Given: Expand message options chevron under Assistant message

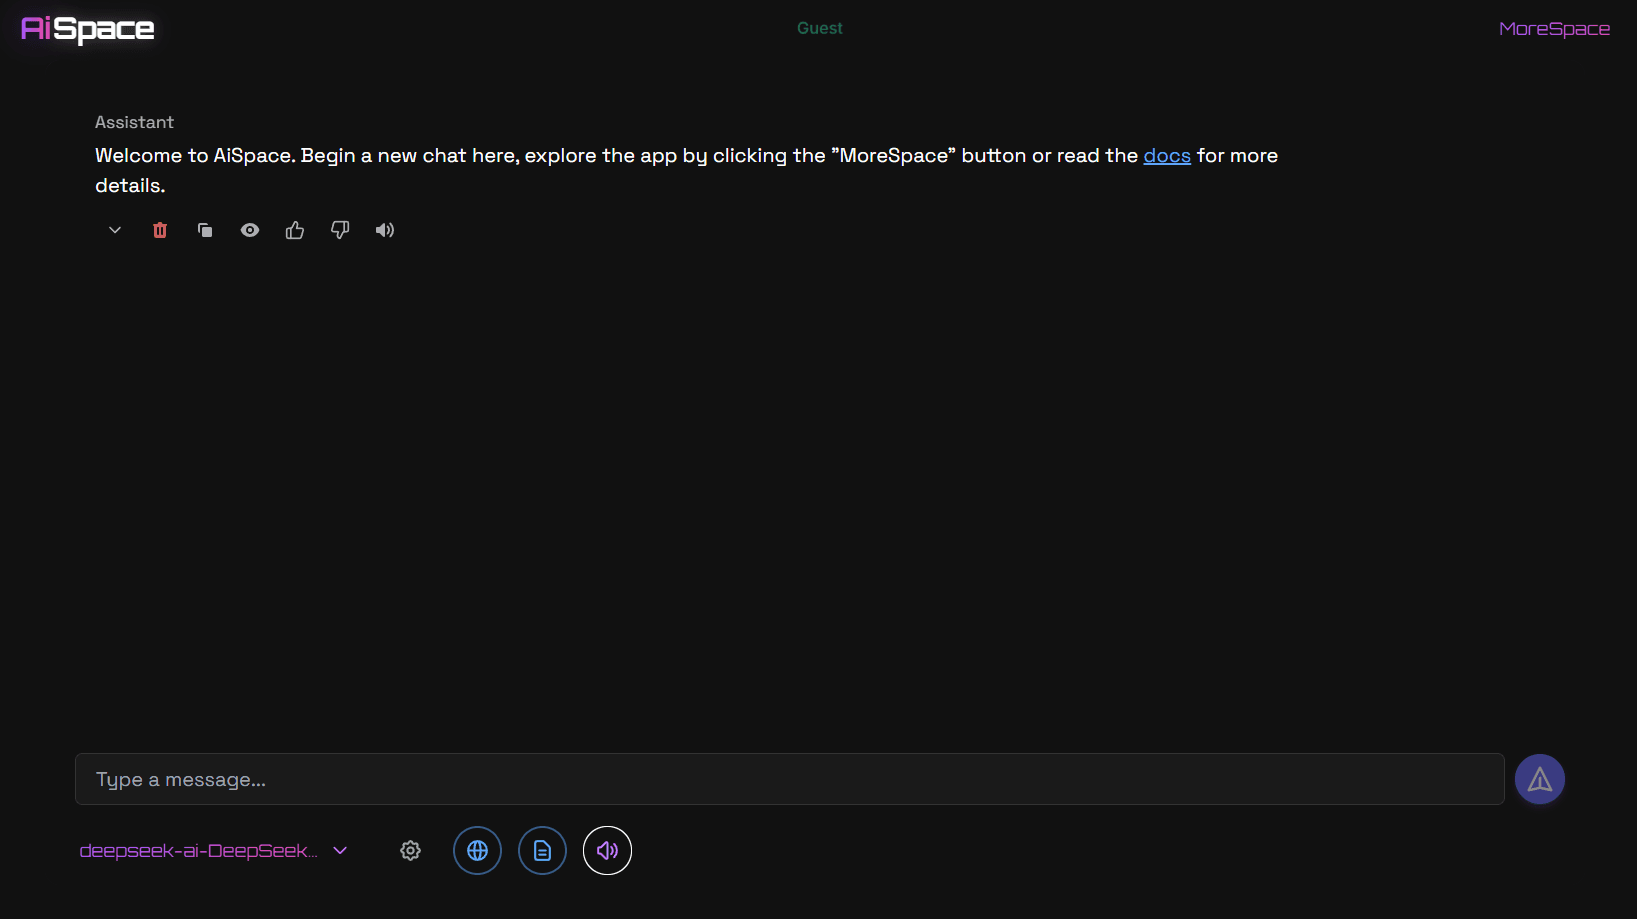Looking at the screenshot, I should 115,230.
